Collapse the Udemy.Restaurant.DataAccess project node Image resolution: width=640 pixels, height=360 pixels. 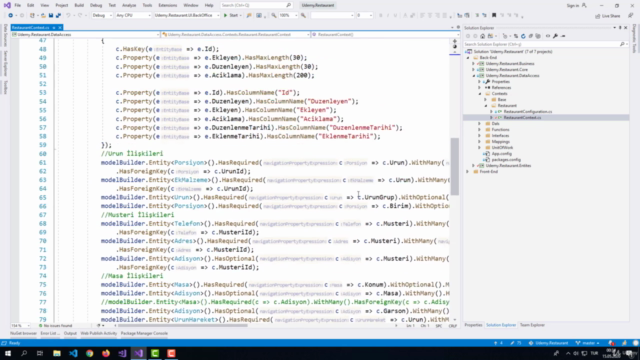tap(473, 76)
